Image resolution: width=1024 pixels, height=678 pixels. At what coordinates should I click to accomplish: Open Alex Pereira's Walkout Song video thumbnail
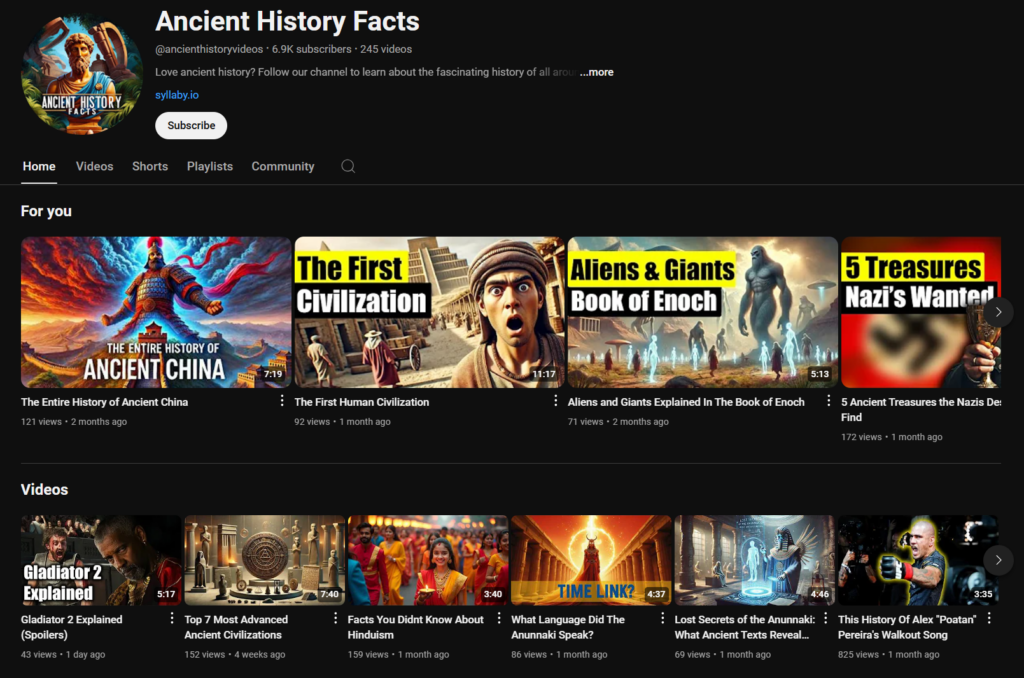click(x=917, y=560)
